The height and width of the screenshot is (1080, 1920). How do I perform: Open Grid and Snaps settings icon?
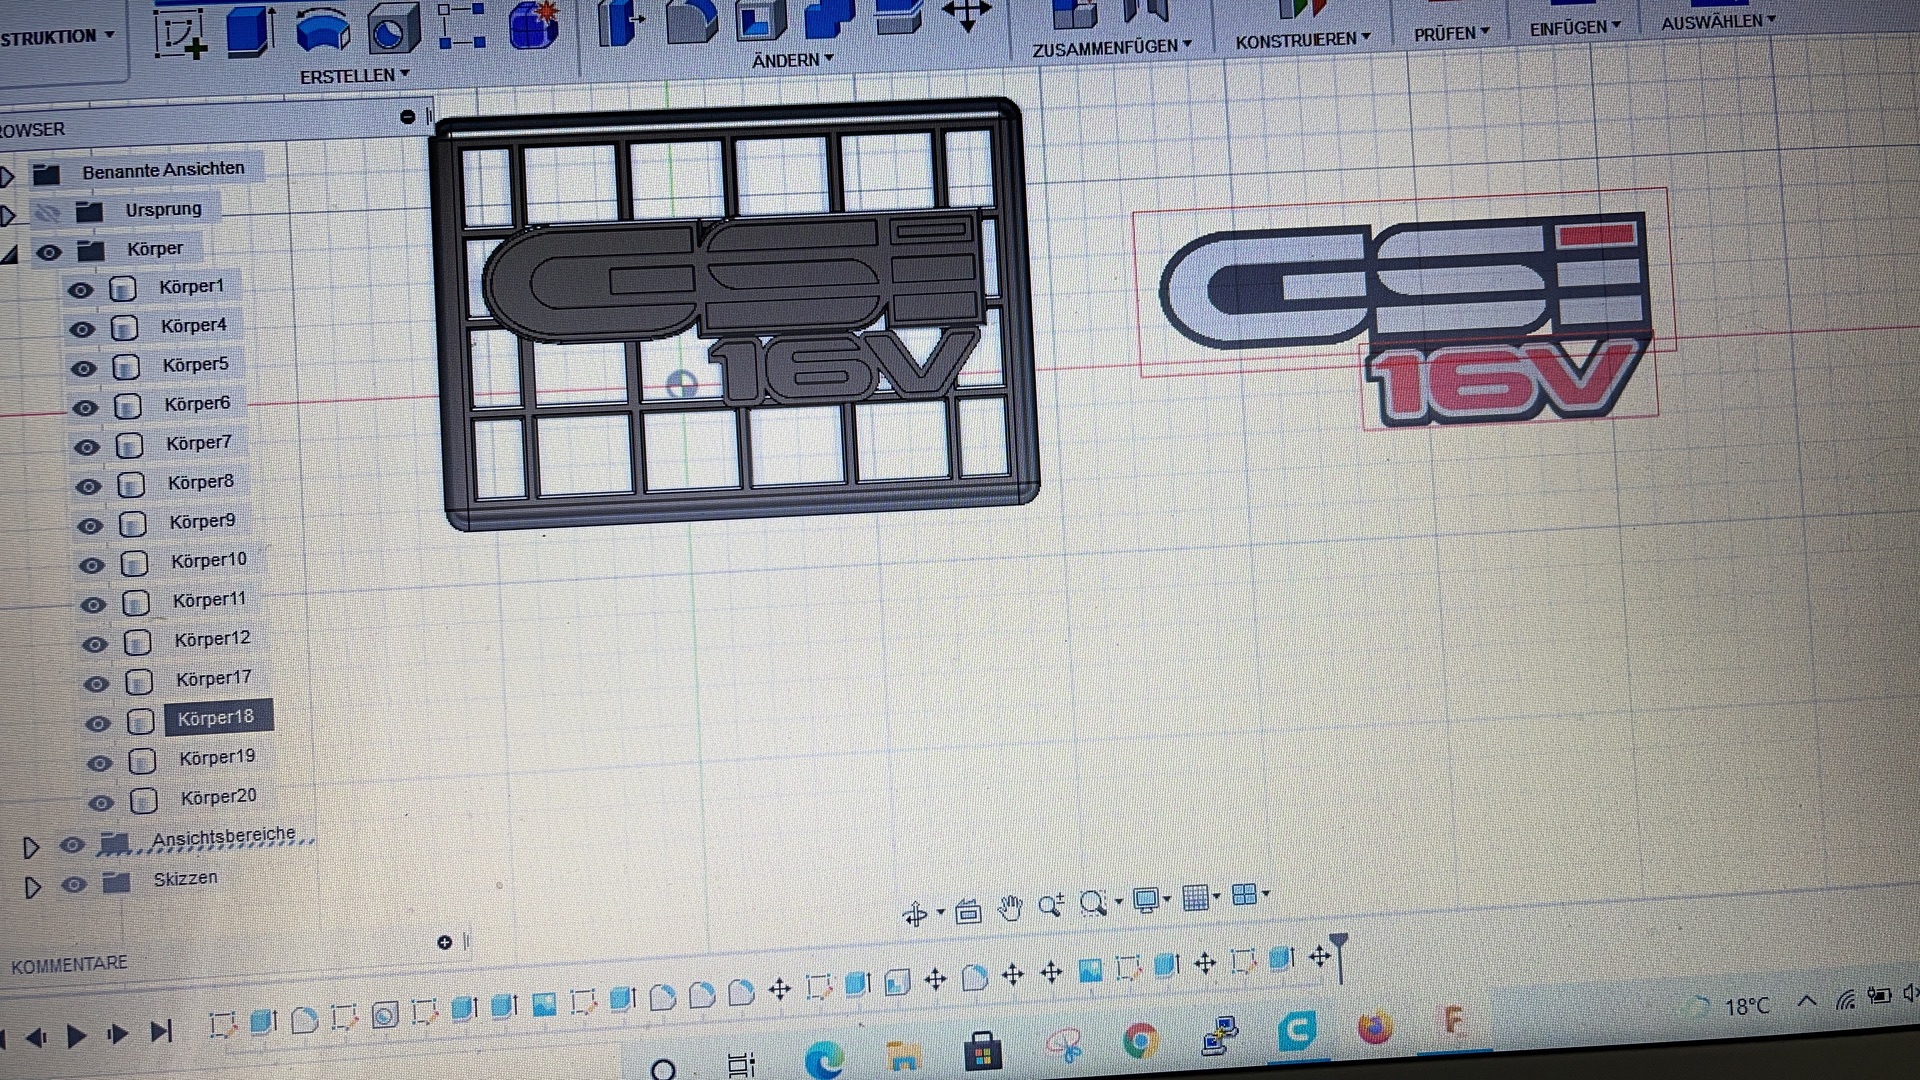coord(1196,898)
